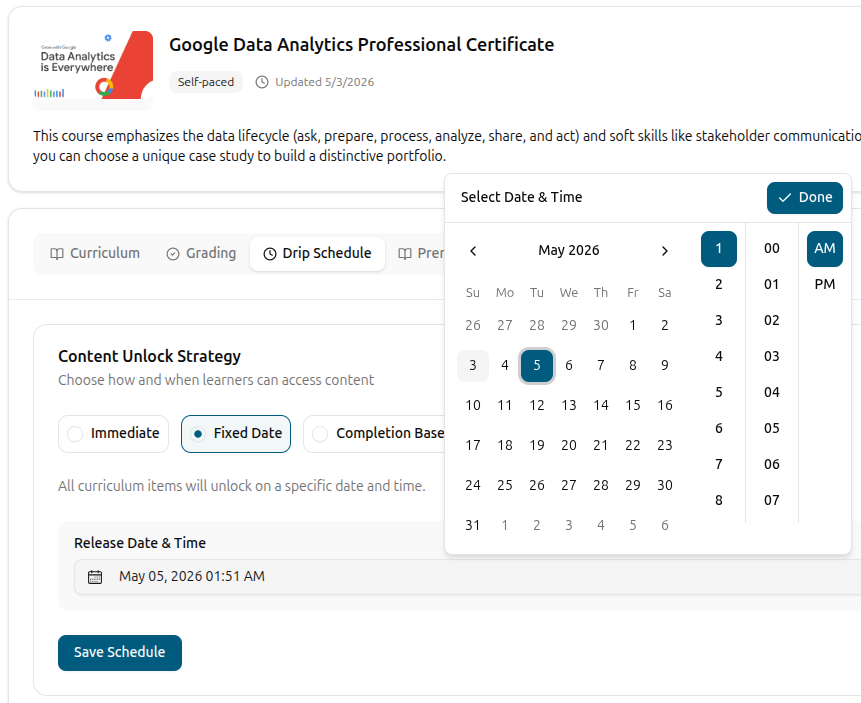Select the Drip Schedule tab
The image size is (861, 703).
[x=317, y=254]
